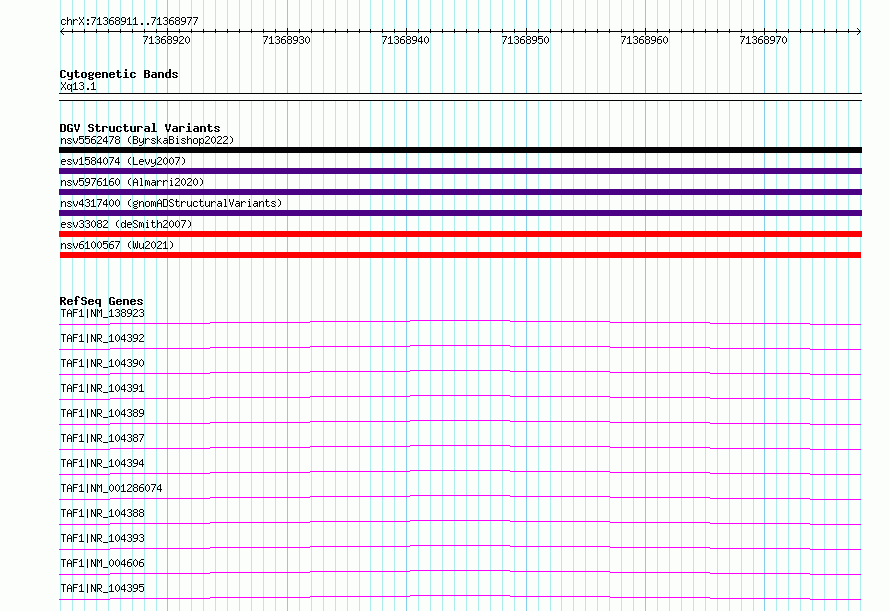Click esv33082 (deSmith2007) label

pos(126,224)
